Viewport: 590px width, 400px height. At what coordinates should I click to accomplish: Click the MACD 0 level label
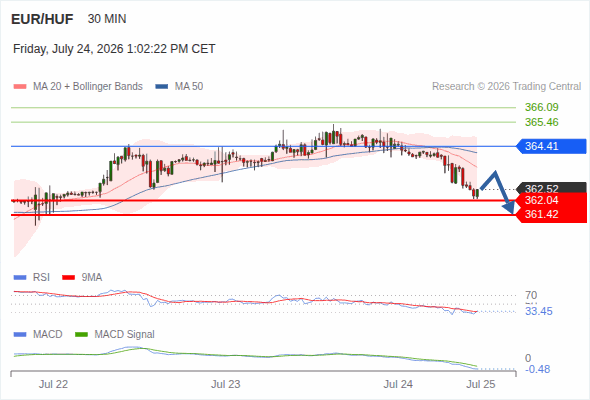coord(528,358)
